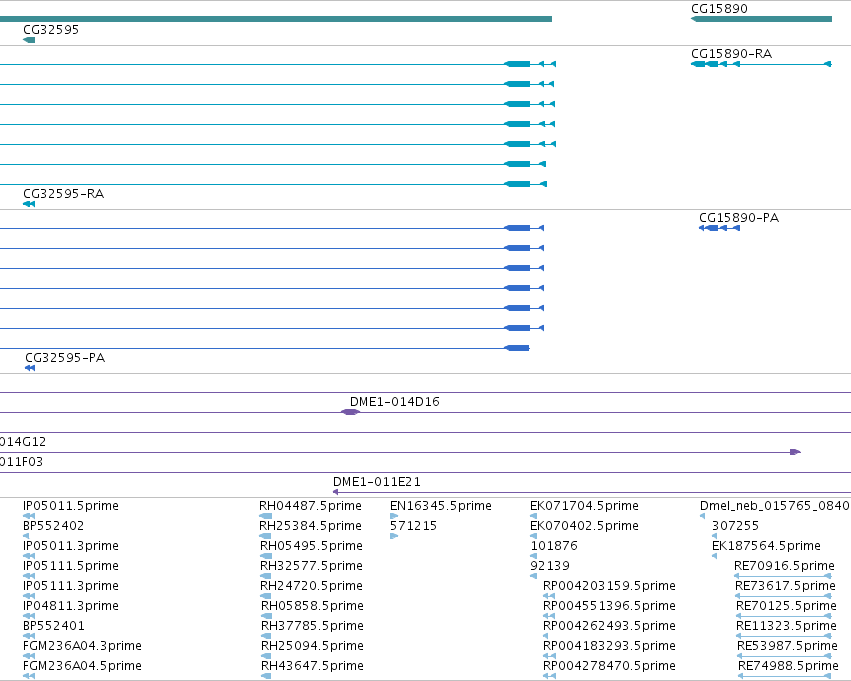The image size is (851, 681).
Task: Select RP004278470.5prime EST label
Action: coord(609,666)
